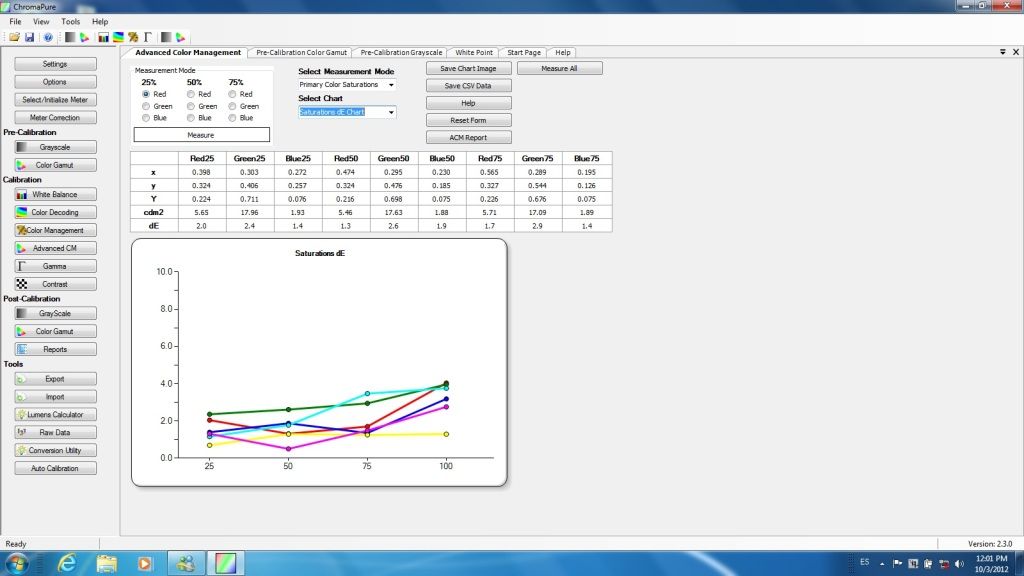
Task: Open the Tools menu
Action: (x=71, y=22)
